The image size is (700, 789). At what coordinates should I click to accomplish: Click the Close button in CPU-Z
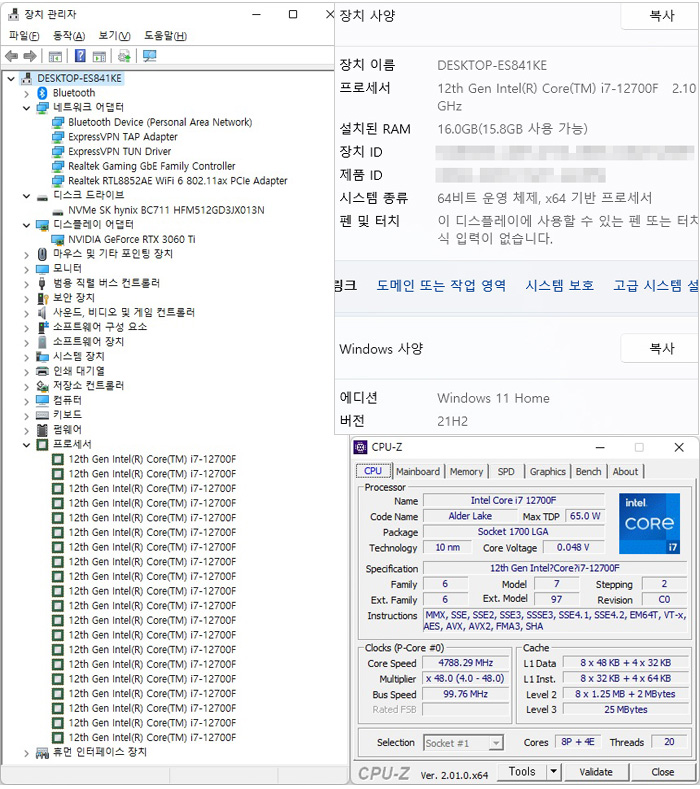click(662, 772)
